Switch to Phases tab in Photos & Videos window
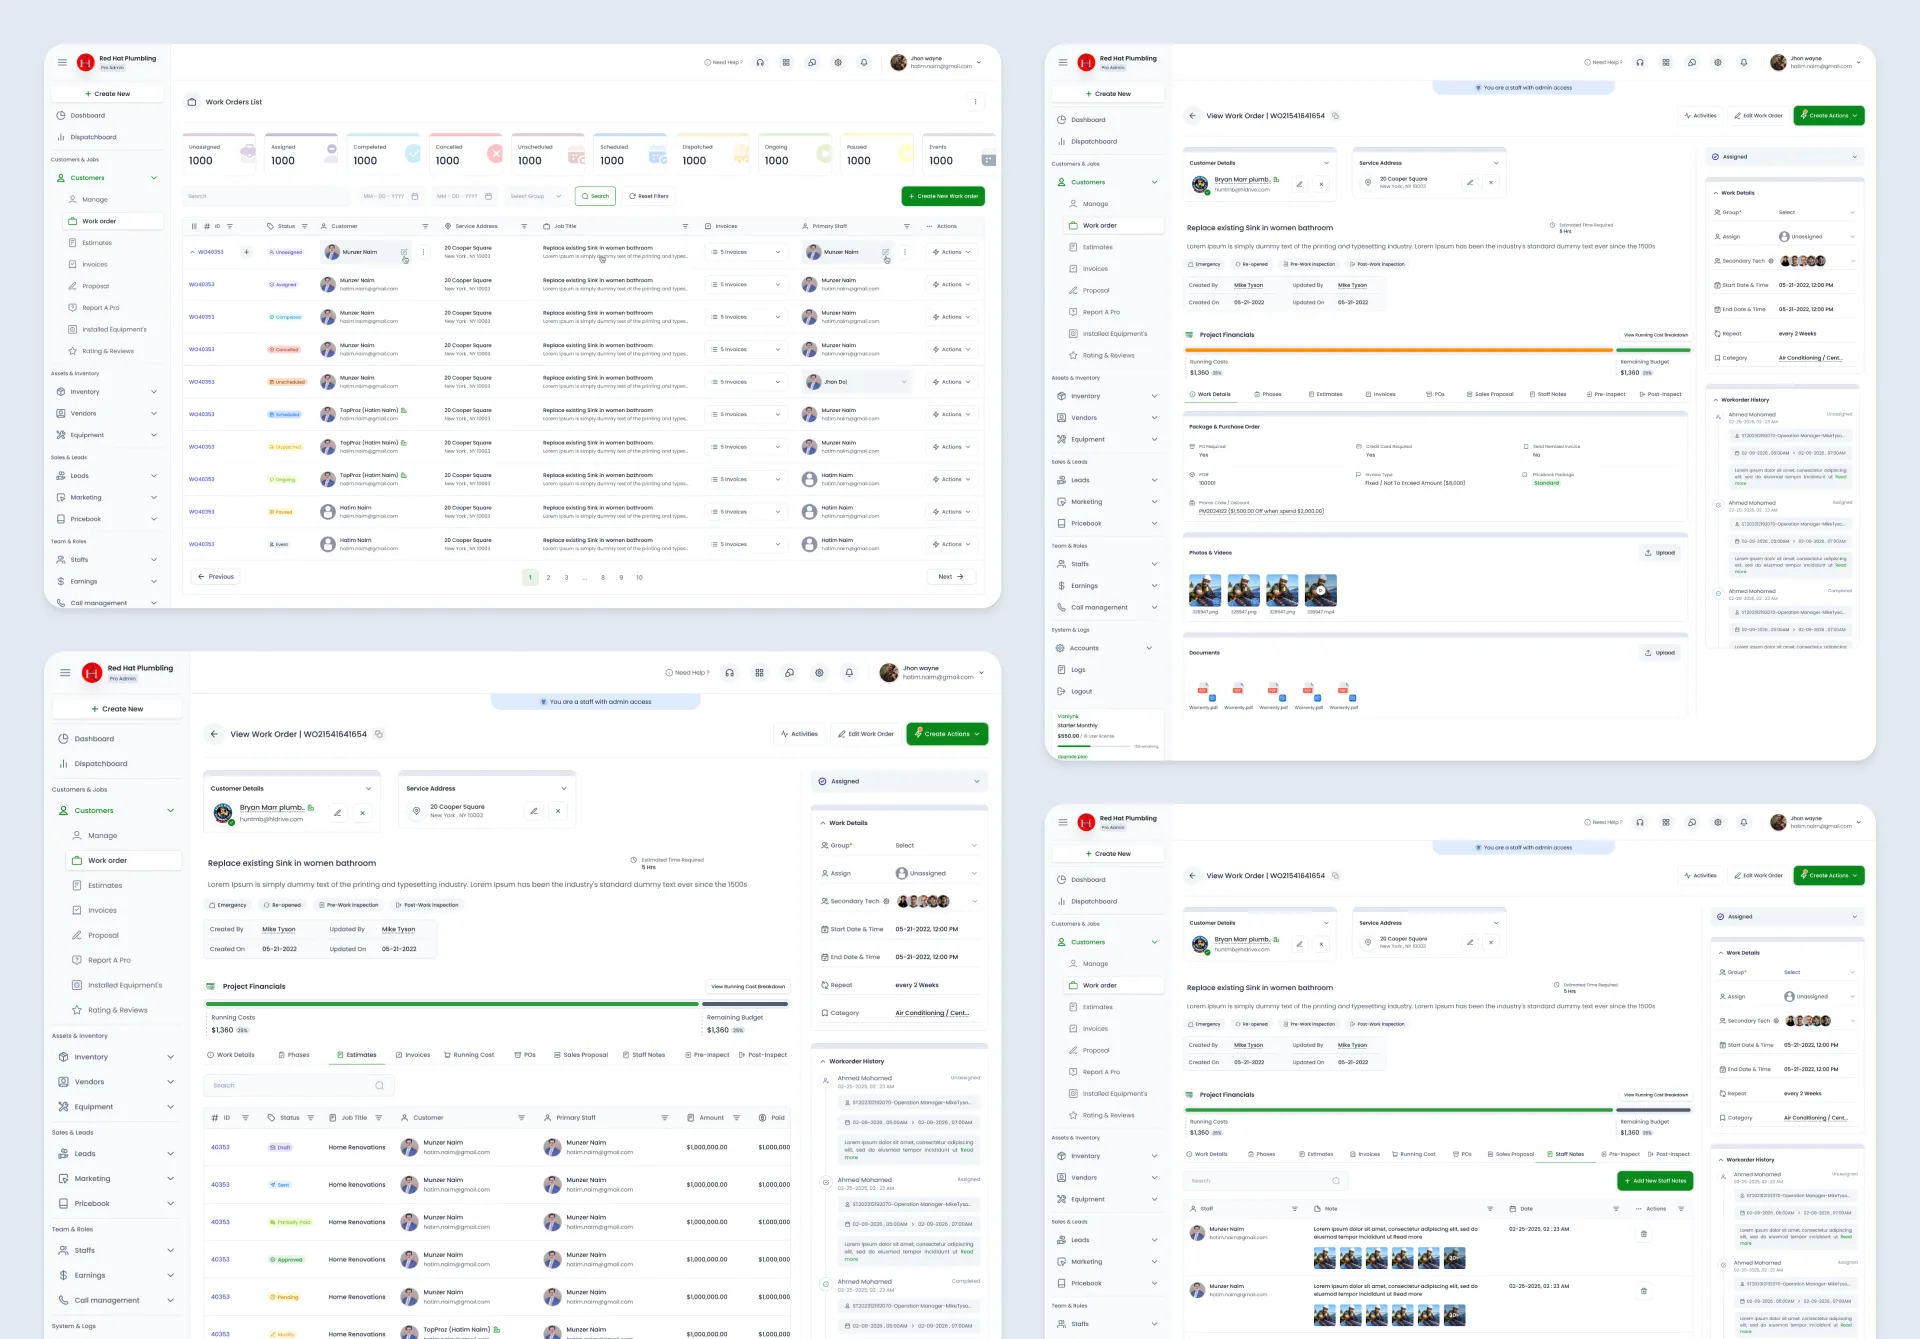 tap(1267, 394)
